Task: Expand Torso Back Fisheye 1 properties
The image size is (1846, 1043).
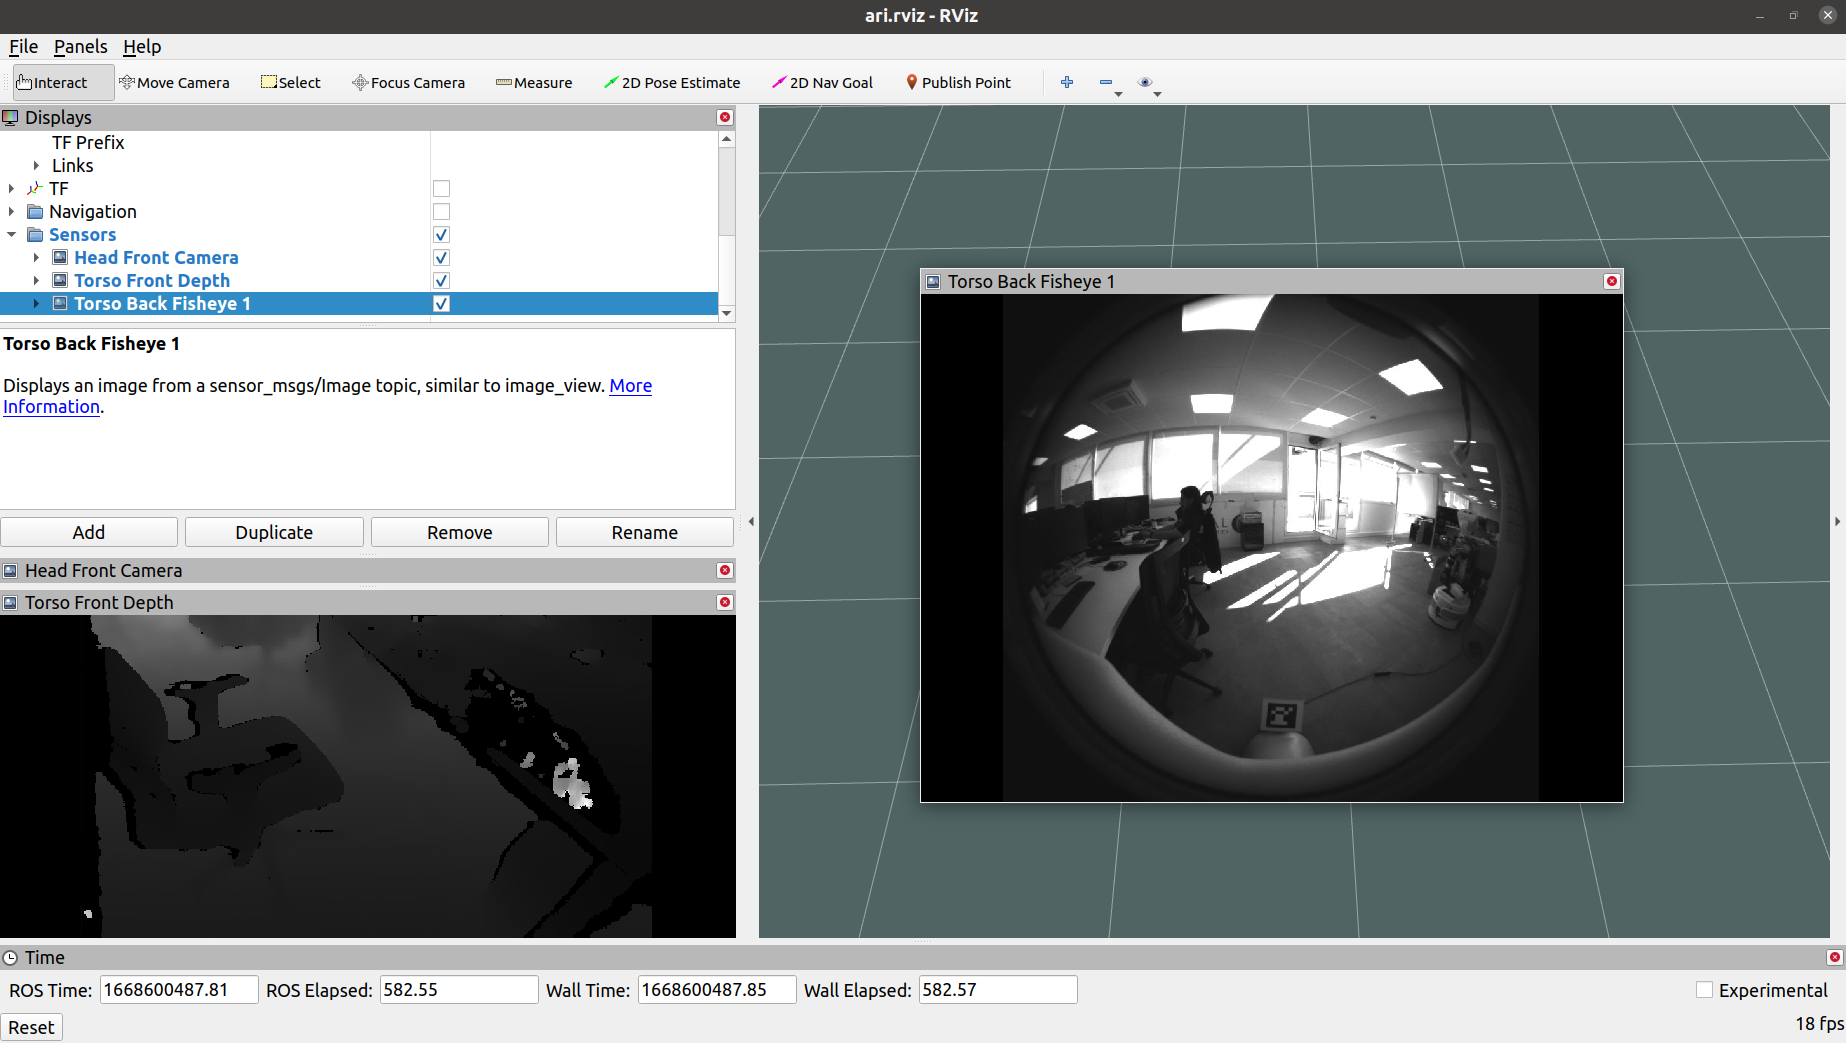Action: pyautogui.click(x=36, y=303)
